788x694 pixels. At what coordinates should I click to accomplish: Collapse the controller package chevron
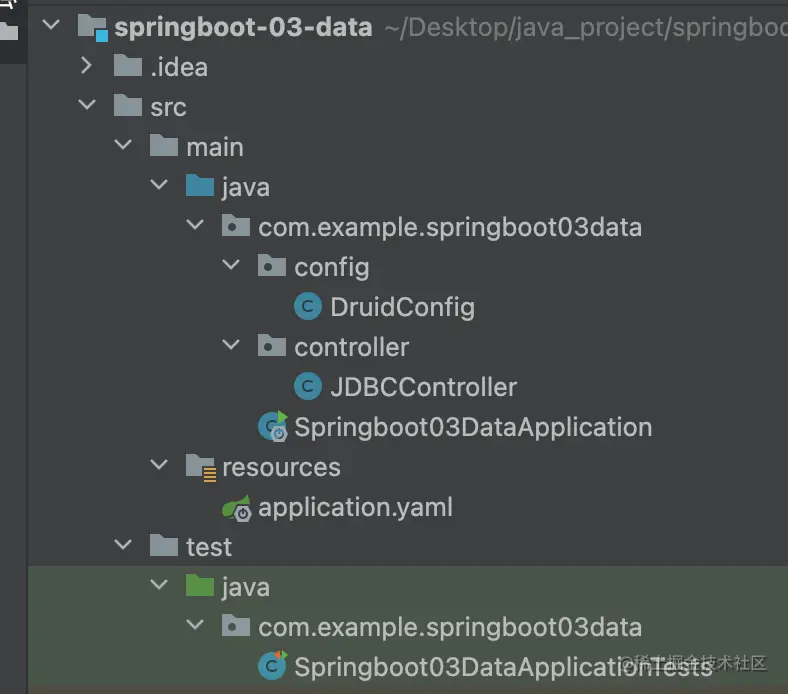231,345
